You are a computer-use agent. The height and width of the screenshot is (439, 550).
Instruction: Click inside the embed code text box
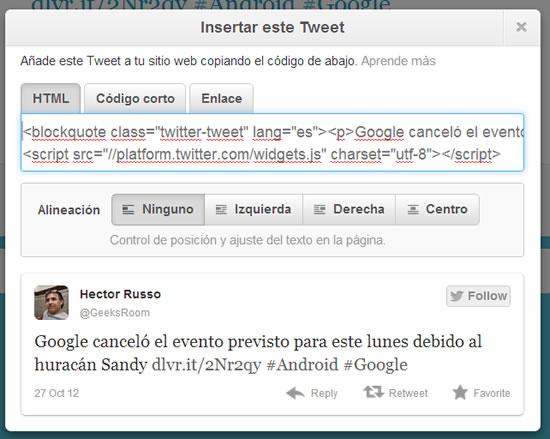272,143
